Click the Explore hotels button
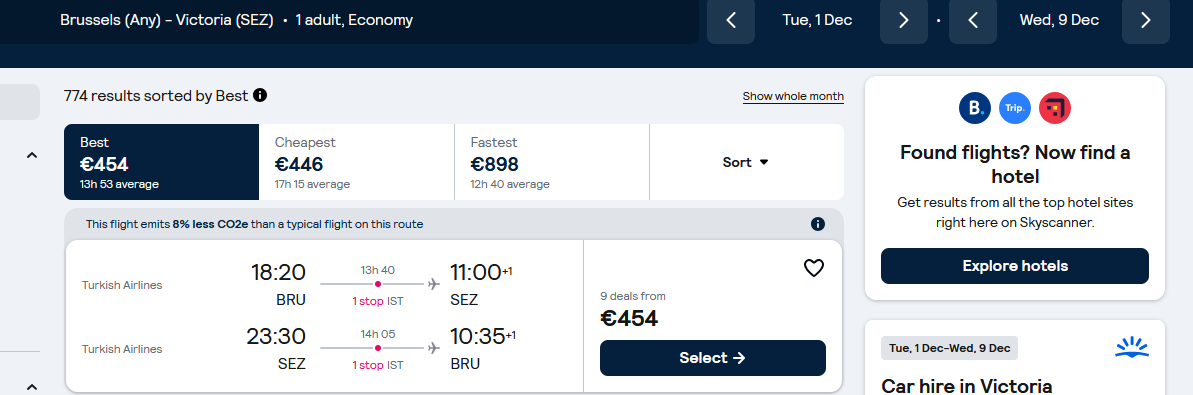Viewport: 1193px width, 395px height. tap(1015, 266)
